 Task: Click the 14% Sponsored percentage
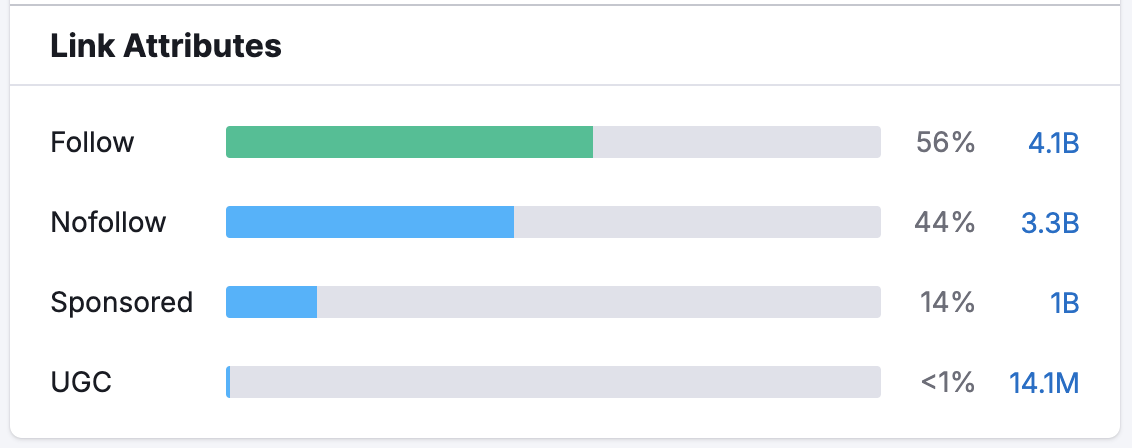tap(946, 303)
